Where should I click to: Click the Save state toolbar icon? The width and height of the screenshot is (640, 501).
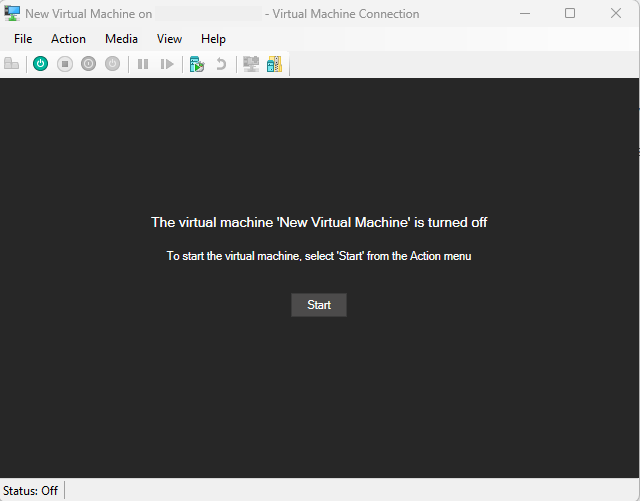[113, 64]
